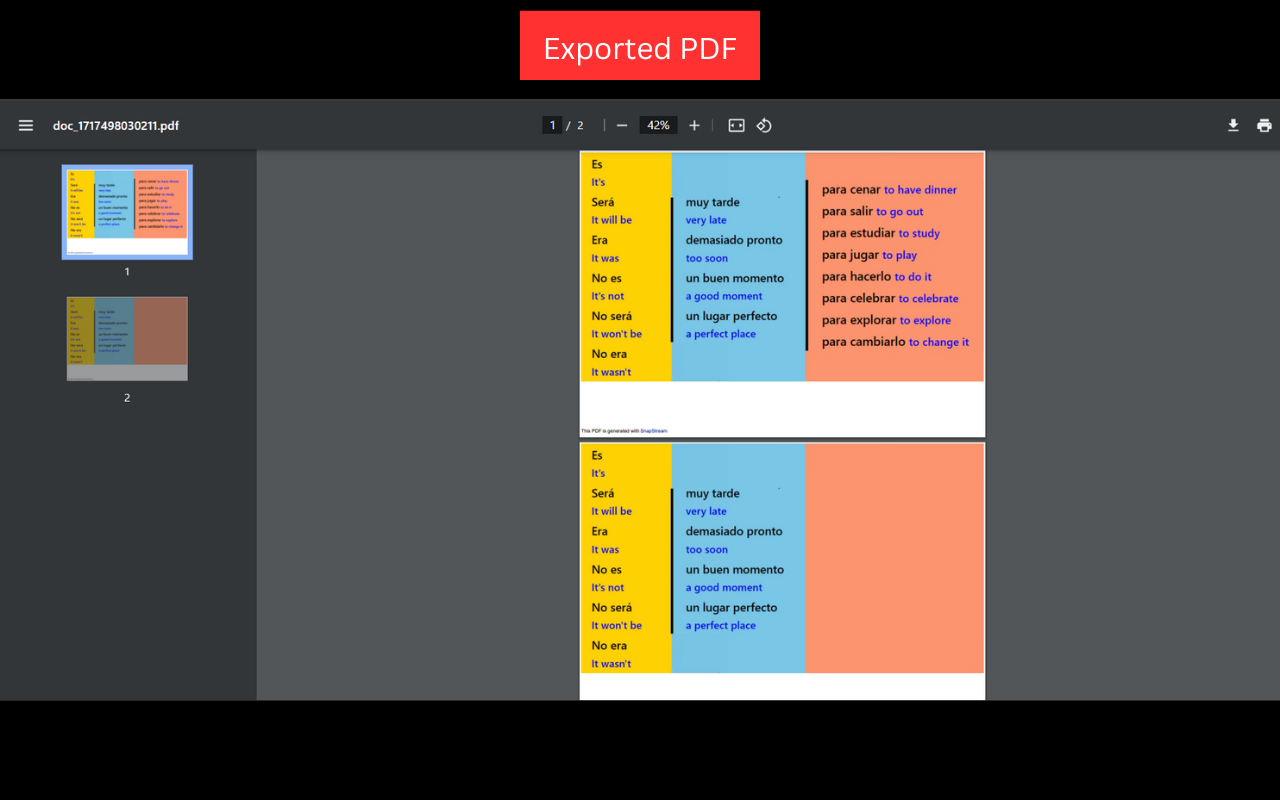The width and height of the screenshot is (1280, 800).
Task: Click thumbnail label number 1
Action: (127, 272)
